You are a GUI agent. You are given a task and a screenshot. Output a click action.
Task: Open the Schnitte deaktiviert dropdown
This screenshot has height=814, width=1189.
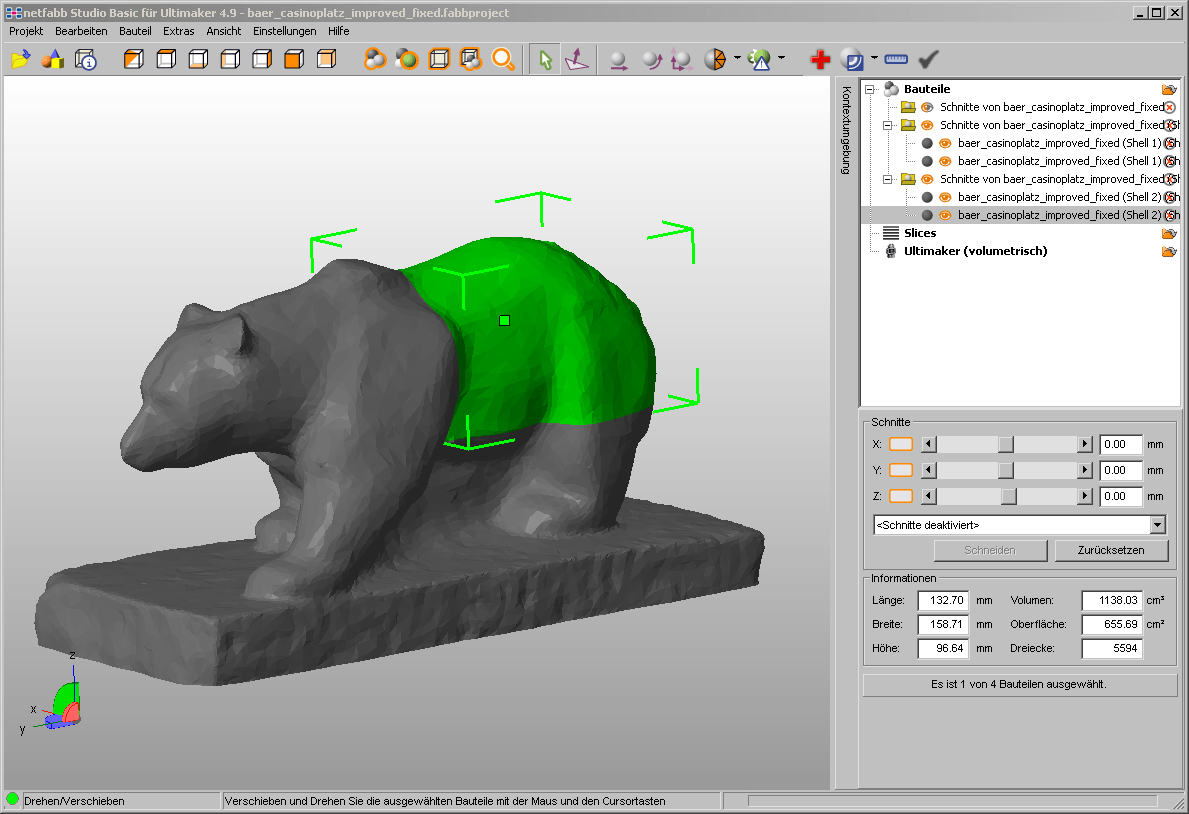[x=1157, y=524]
